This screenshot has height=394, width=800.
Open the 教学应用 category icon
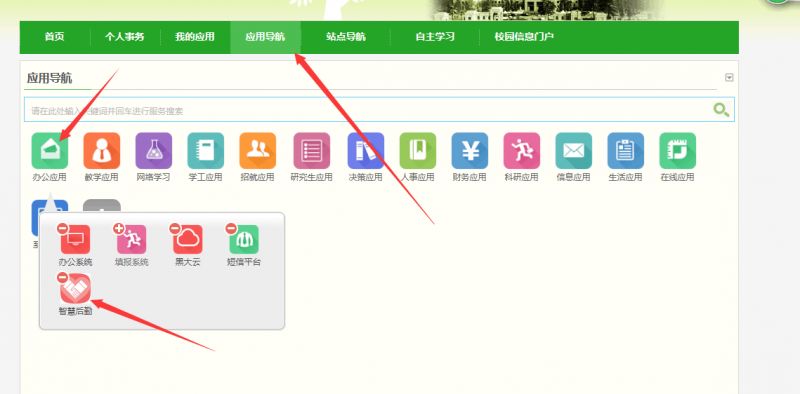tap(102, 151)
